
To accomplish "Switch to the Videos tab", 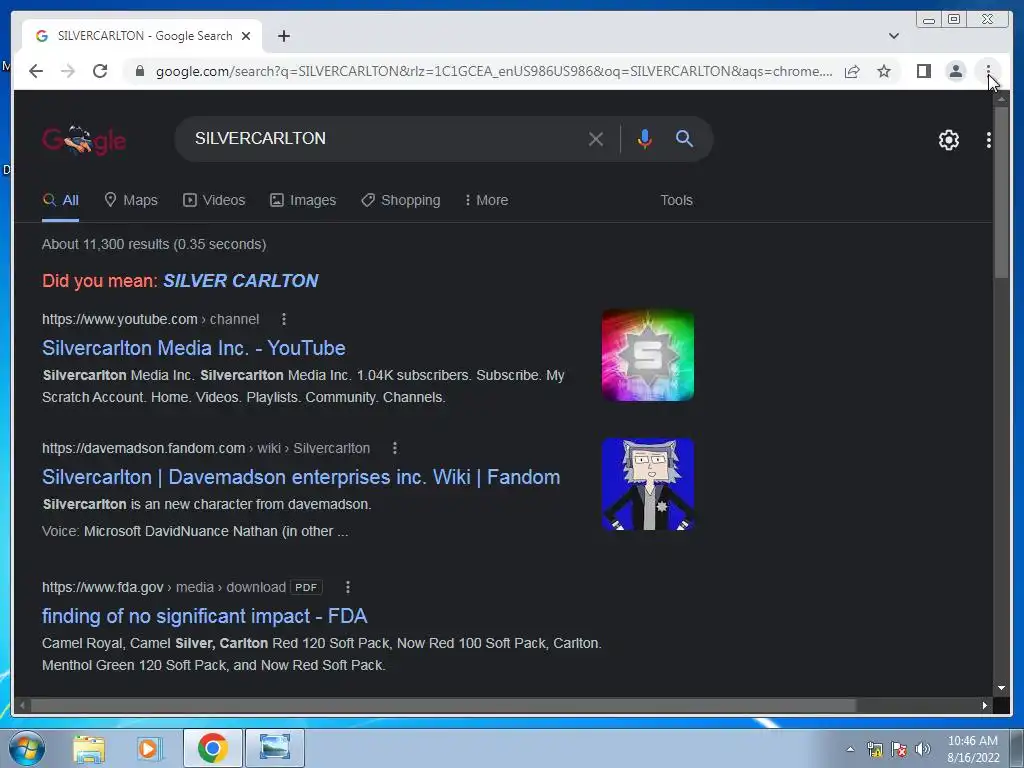I will pyautogui.click(x=214, y=200).
